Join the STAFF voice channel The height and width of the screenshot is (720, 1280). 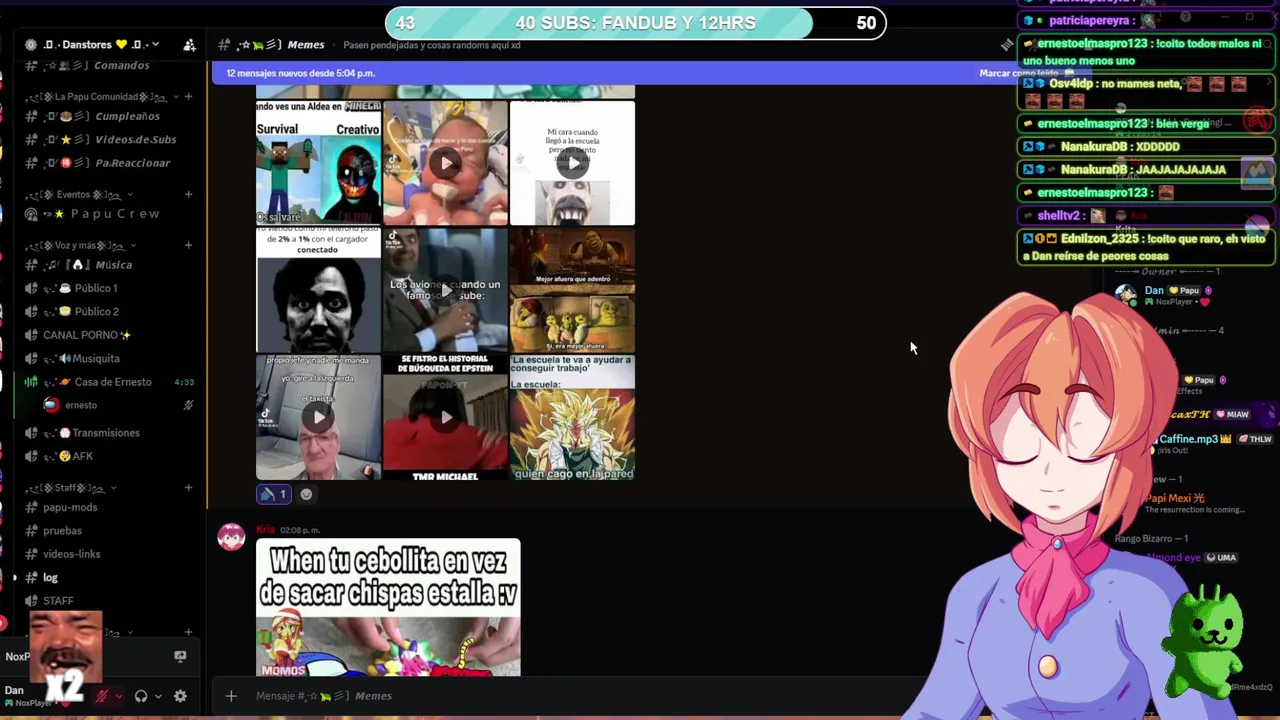[x=110, y=601]
